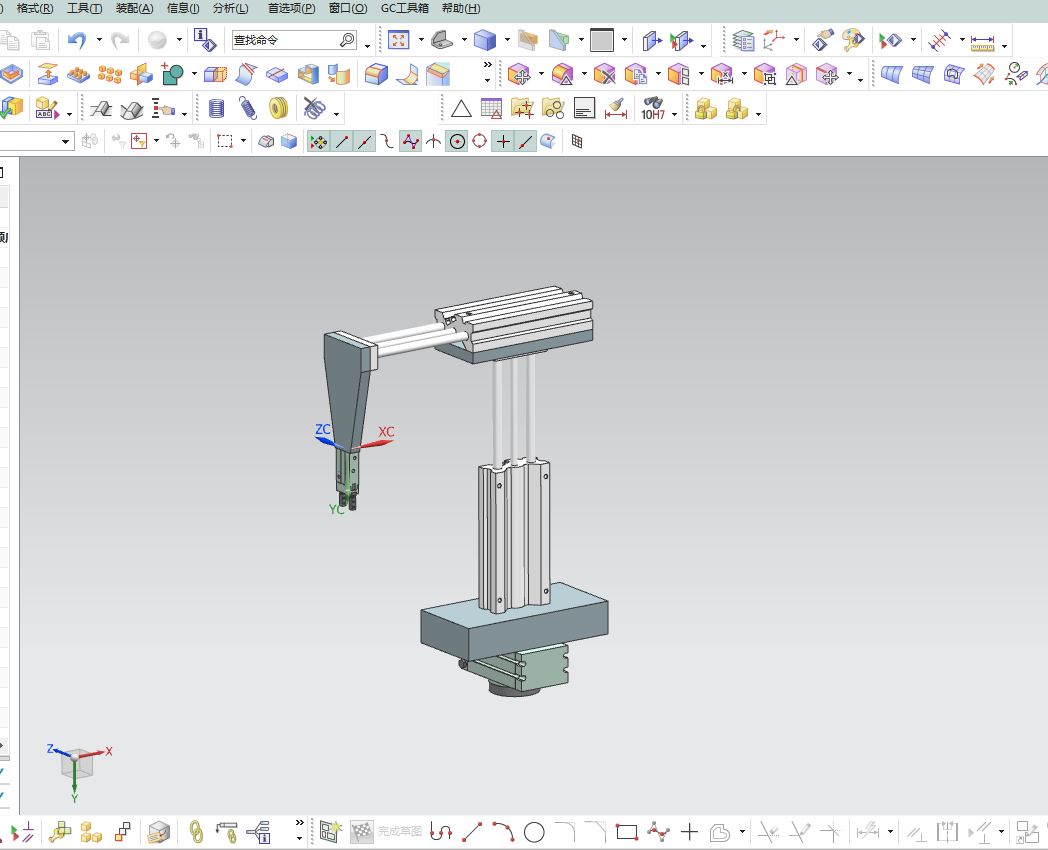
Task: Click the WCS orientation axes icon
Action: [774, 40]
